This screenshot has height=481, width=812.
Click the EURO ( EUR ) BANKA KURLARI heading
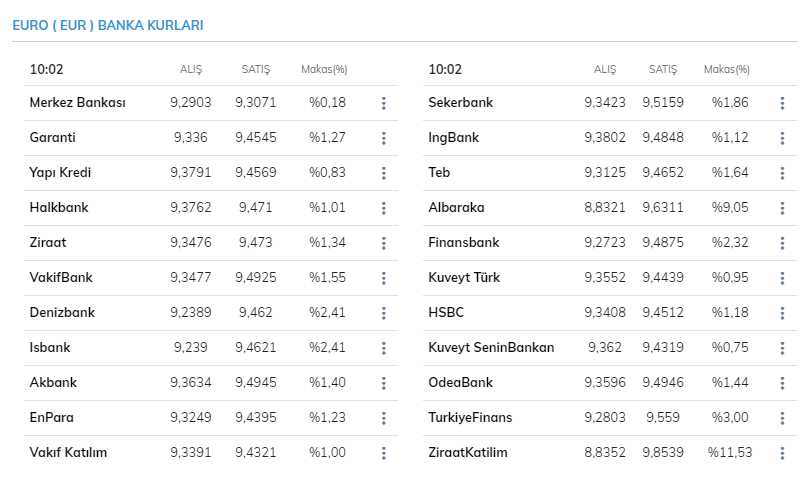[107, 24]
